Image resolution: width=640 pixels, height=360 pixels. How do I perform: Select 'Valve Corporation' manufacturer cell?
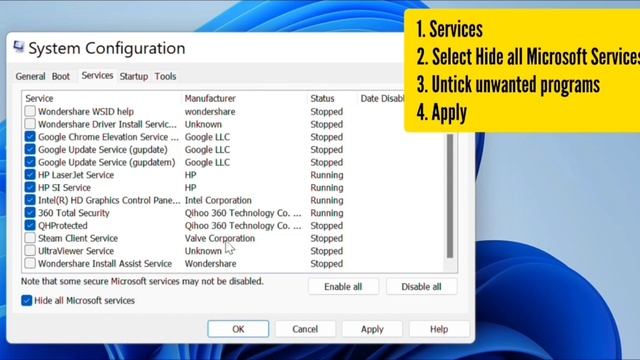[x=220, y=238]
